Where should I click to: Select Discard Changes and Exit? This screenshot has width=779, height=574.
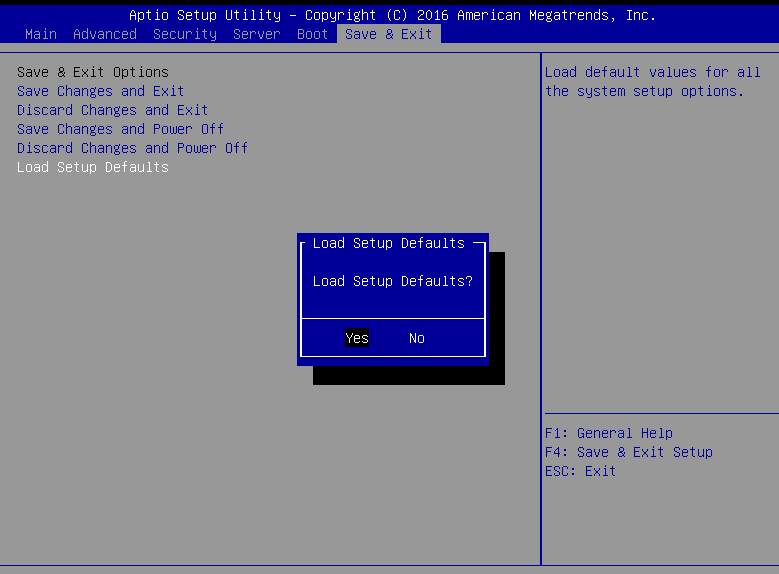pyautogui.click(x=112, y=110)
